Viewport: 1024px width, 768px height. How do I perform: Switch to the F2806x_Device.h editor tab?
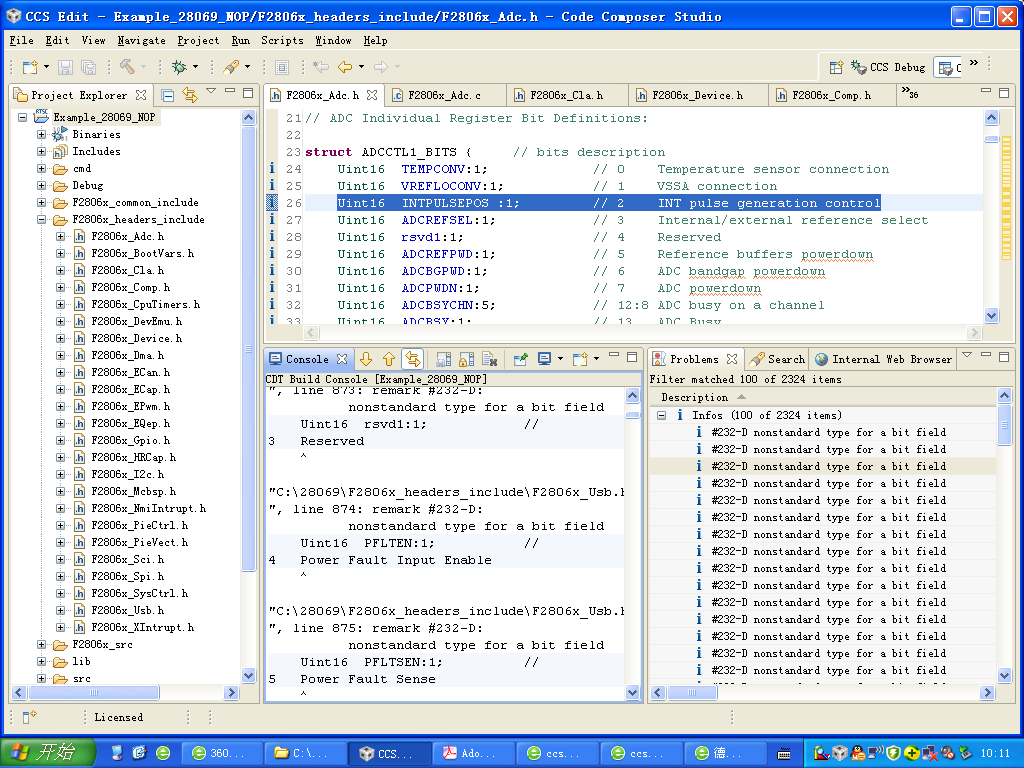click(696, 95)
